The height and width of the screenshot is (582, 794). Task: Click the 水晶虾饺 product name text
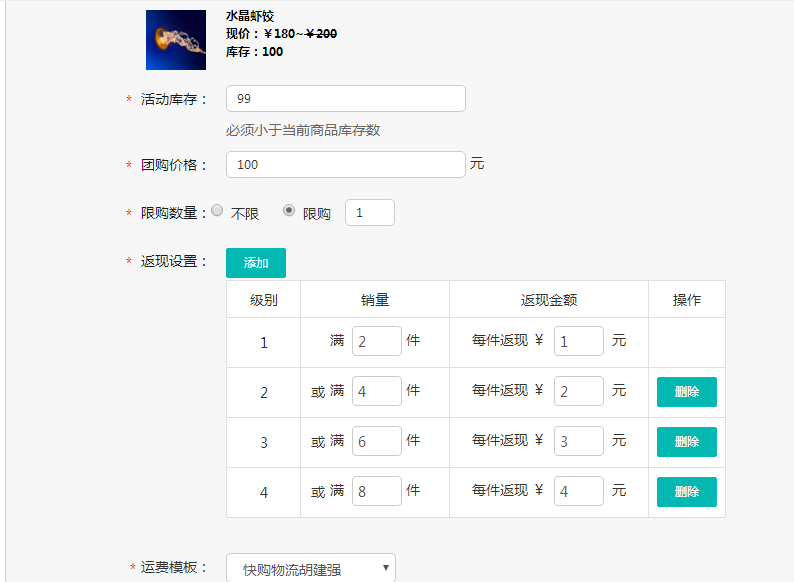point(250,16)
